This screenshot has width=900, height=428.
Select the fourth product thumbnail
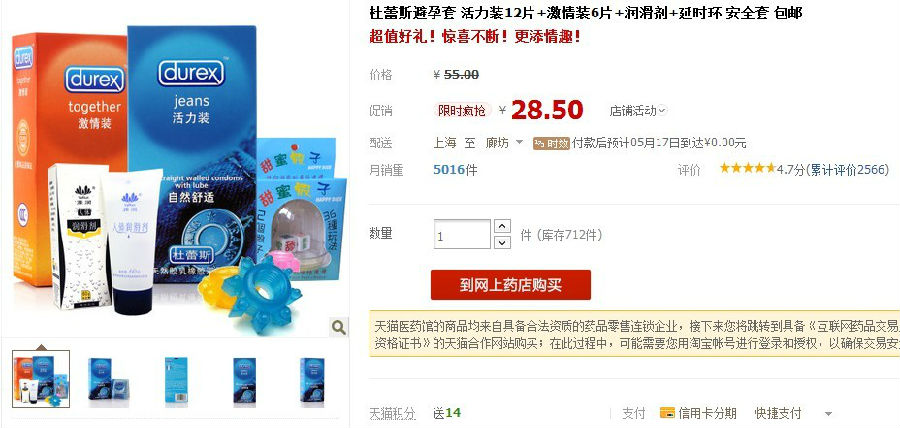245,379
